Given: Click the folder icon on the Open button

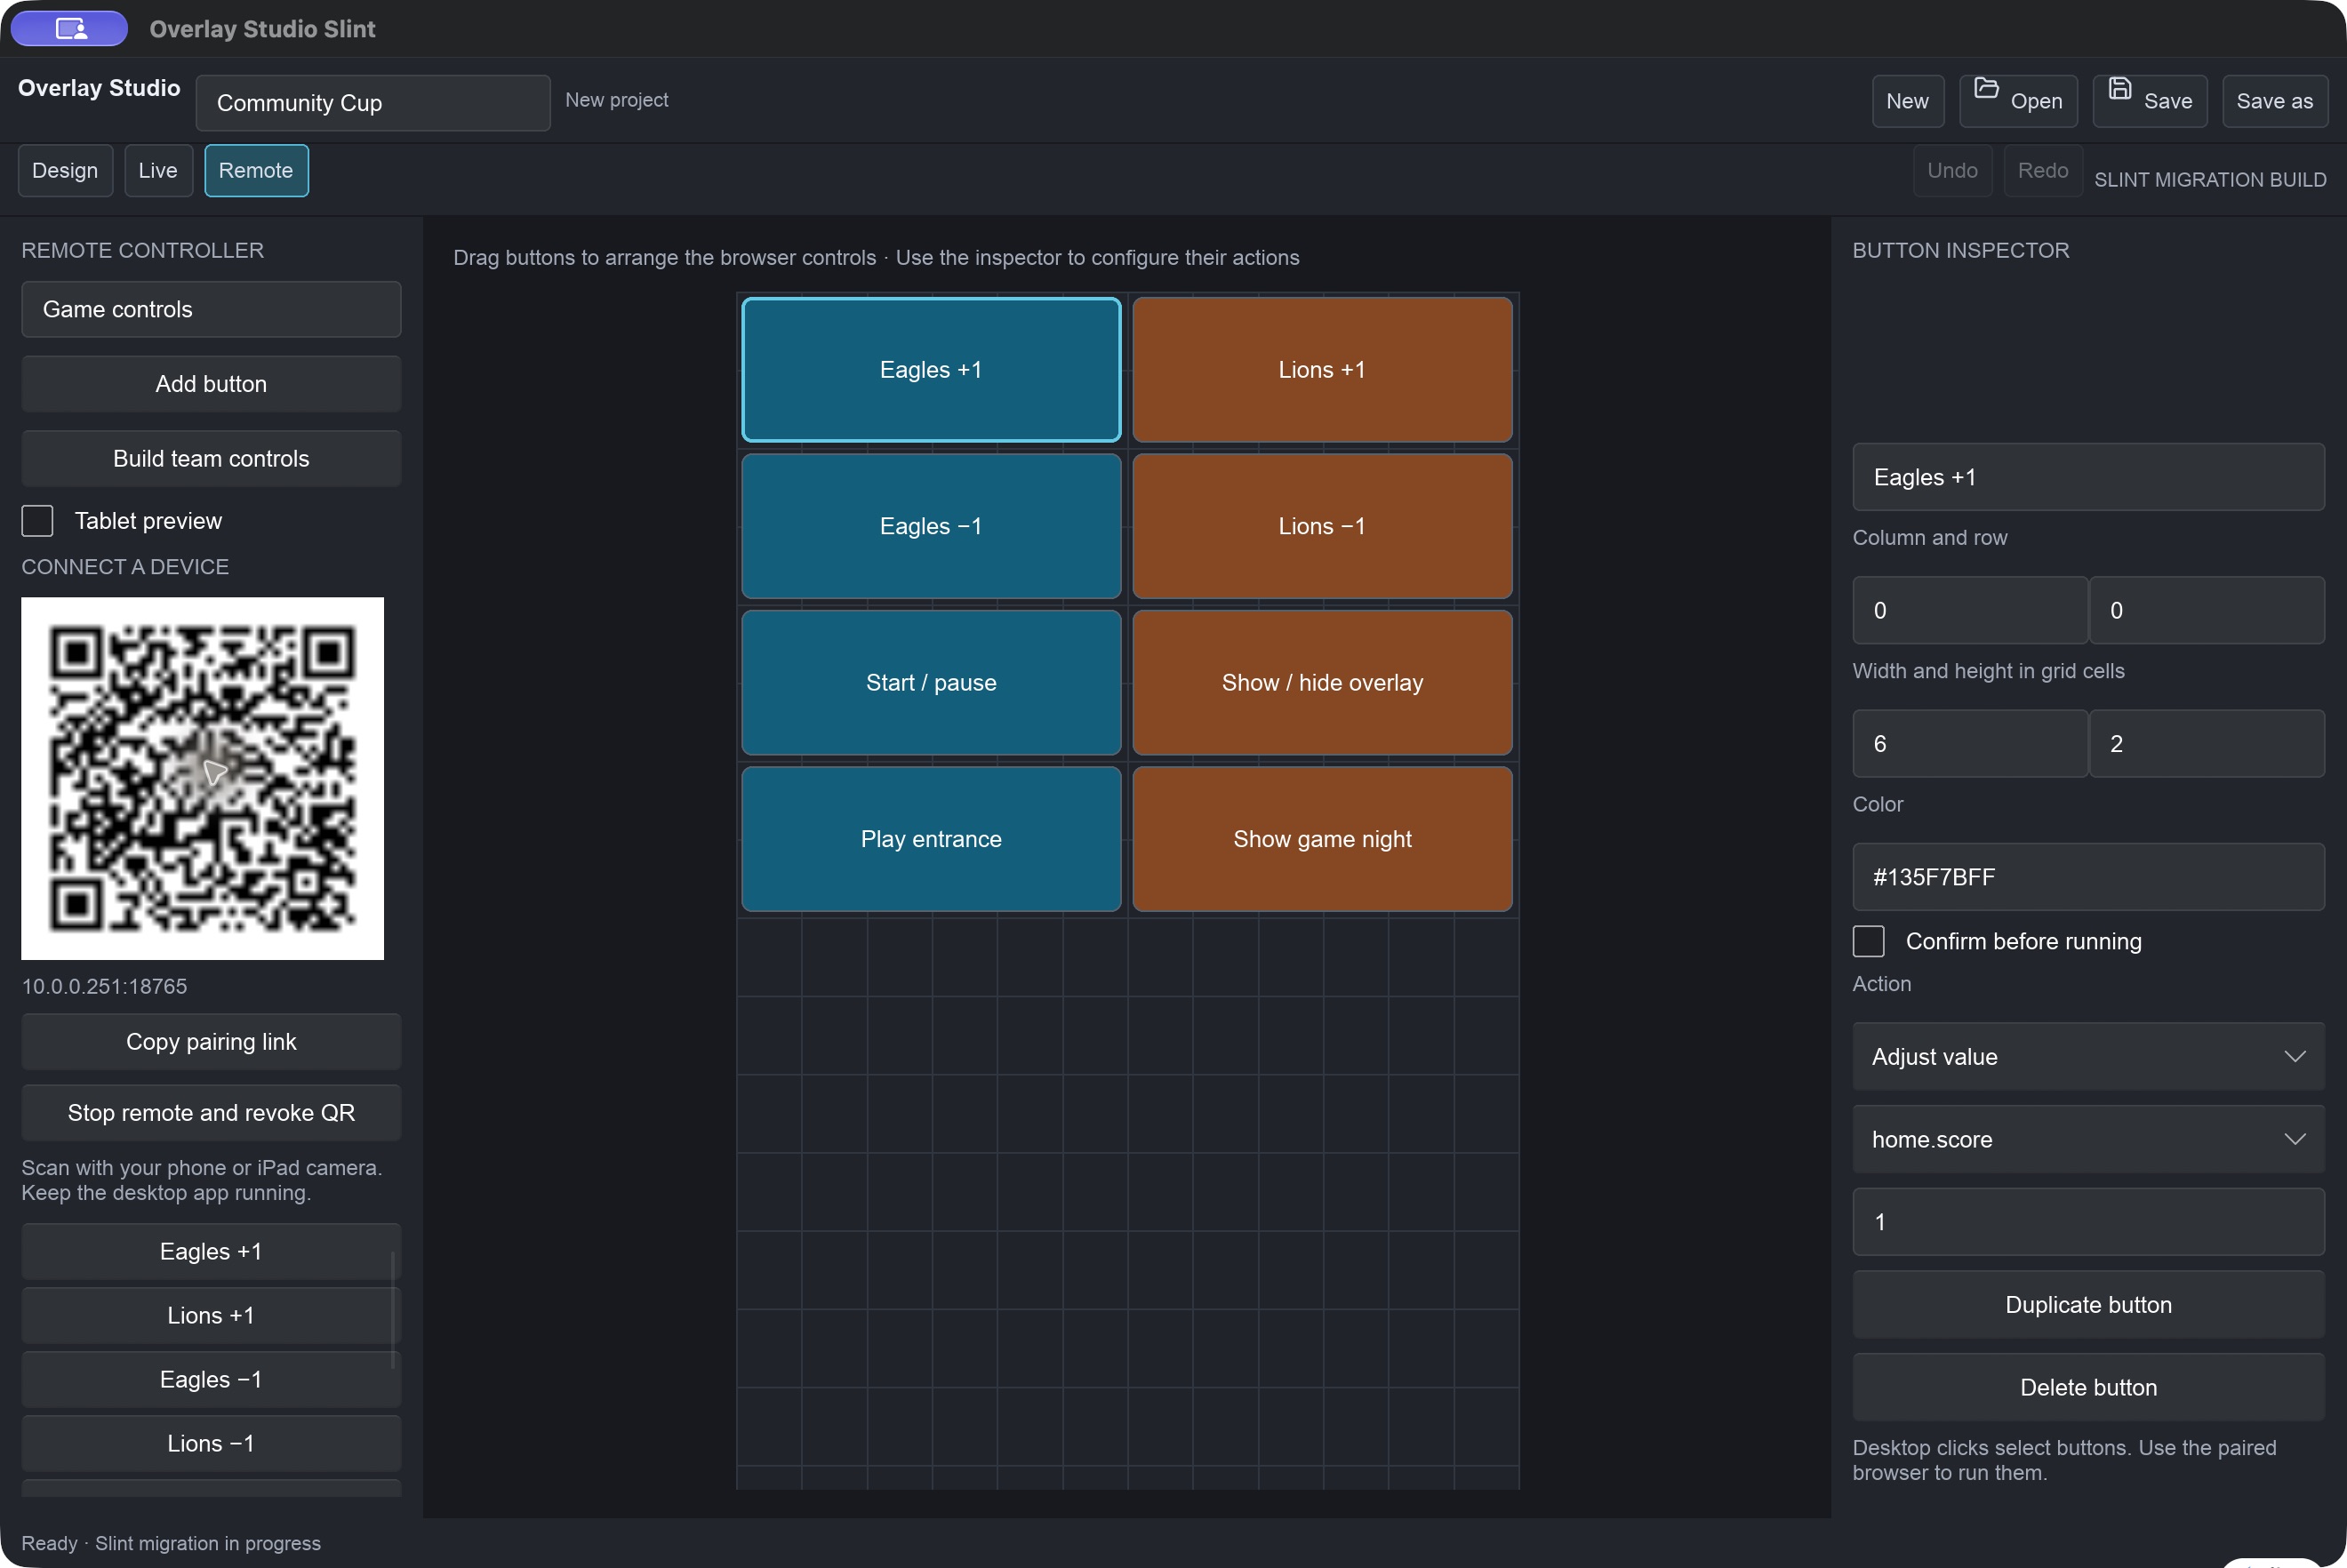Looking at the screenshot, I should pos(1986,88).
